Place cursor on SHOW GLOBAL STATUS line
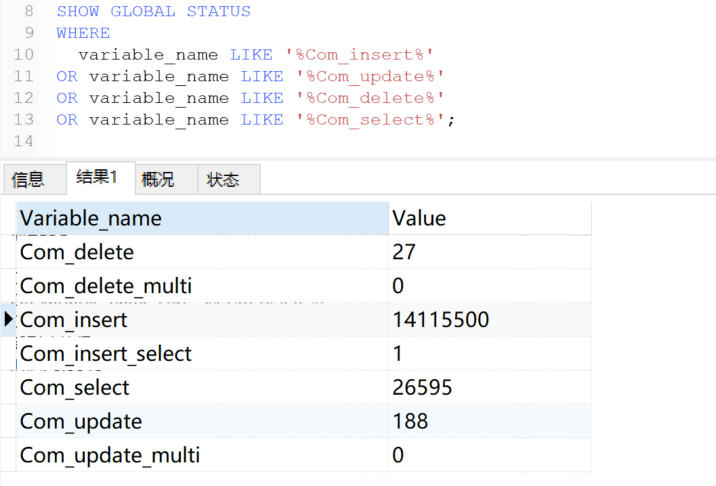The image size is (716, 486). point(153,11)
